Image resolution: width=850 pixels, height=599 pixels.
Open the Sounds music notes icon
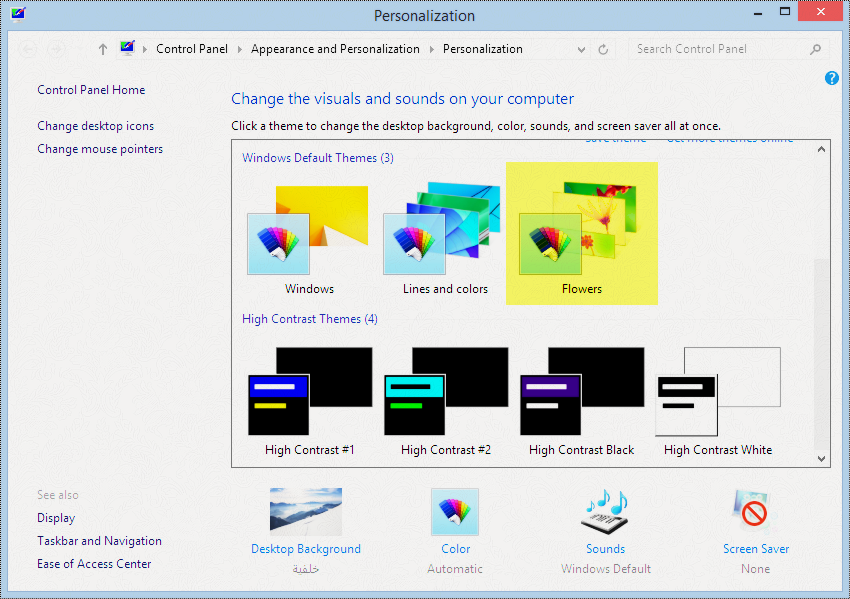[x=606, y=512]
